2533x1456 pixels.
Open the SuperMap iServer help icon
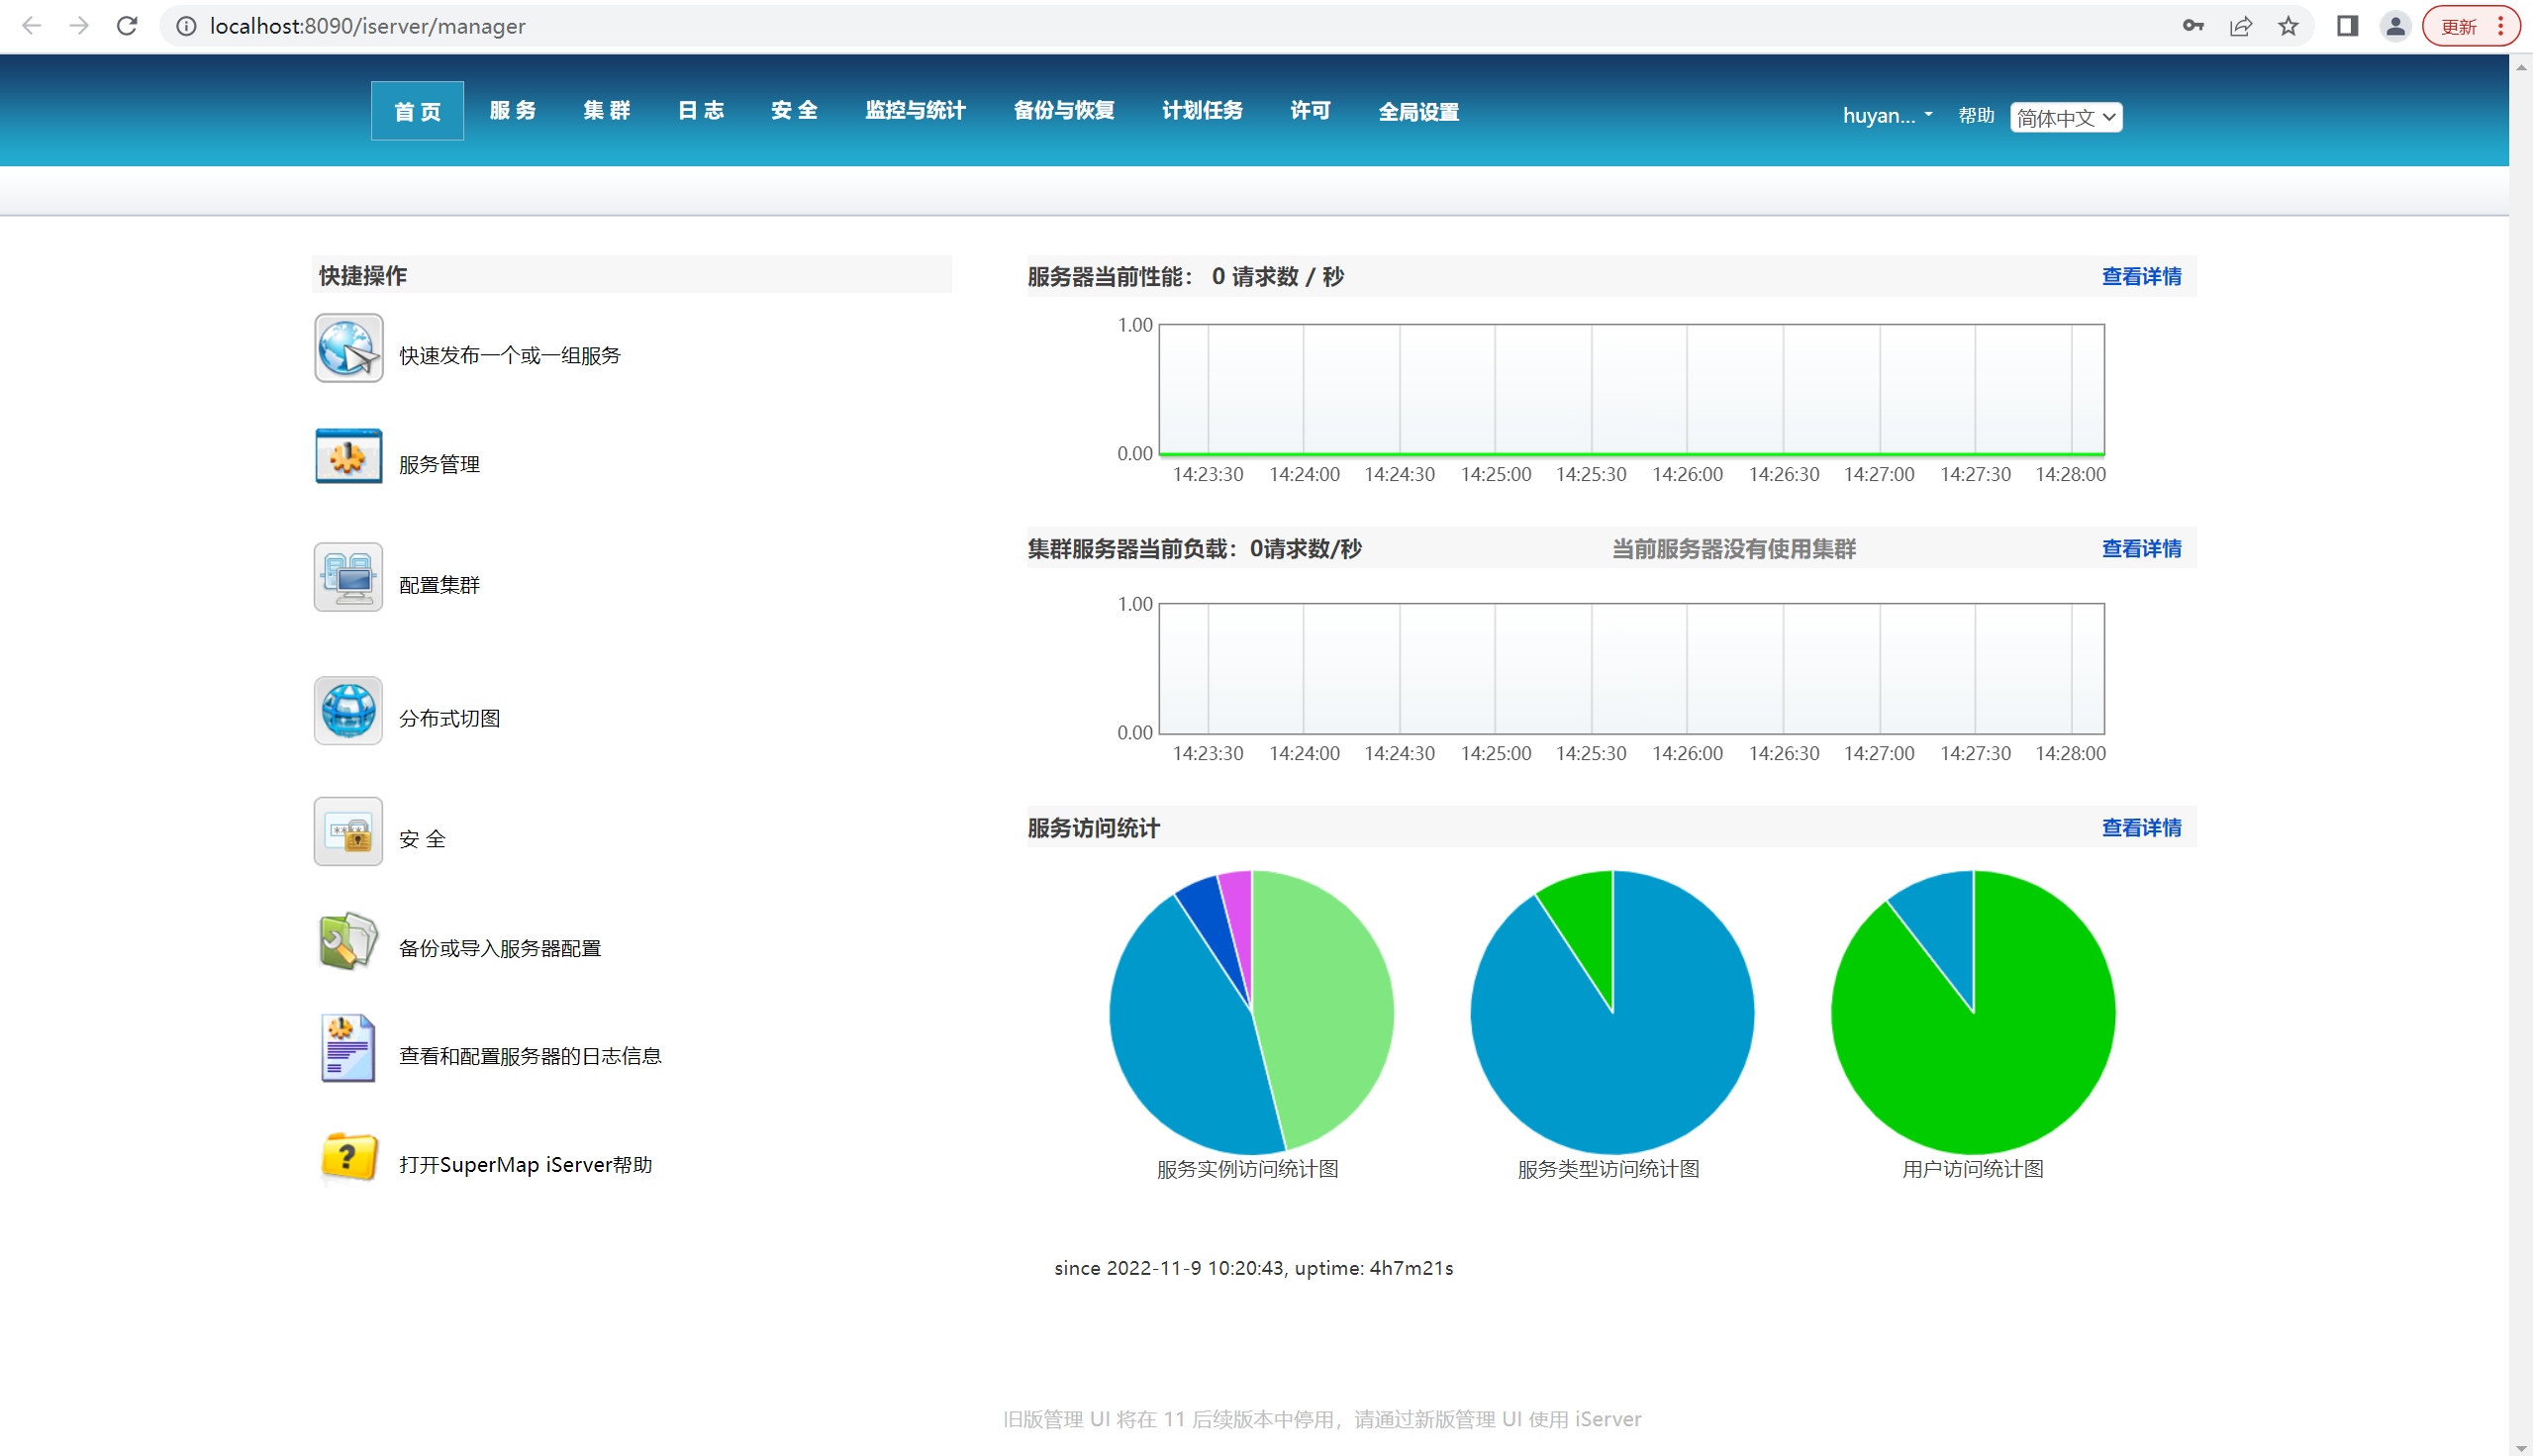[x=347, y=1157]
